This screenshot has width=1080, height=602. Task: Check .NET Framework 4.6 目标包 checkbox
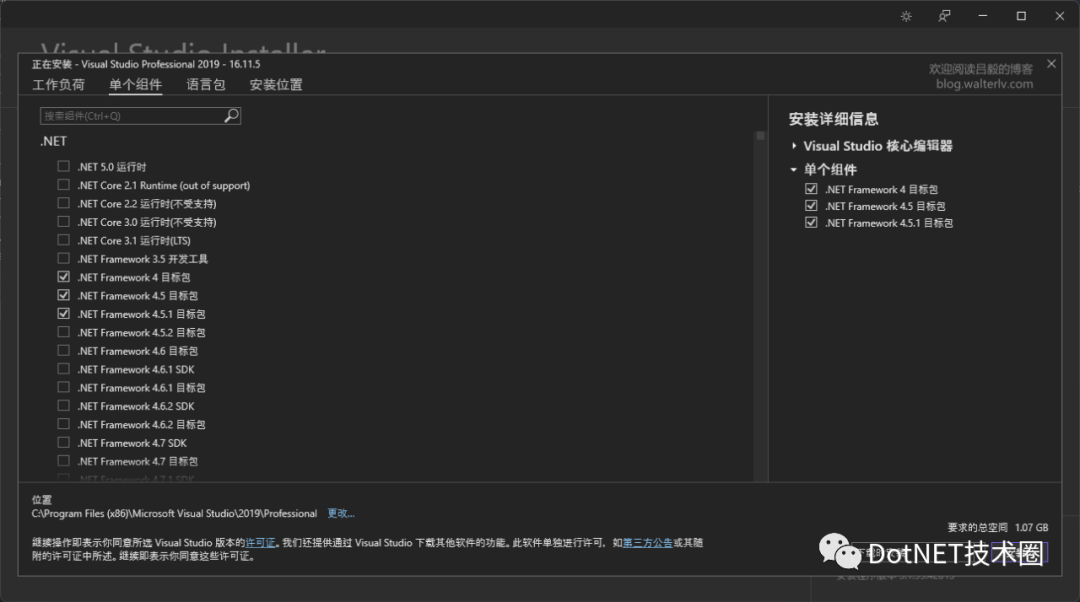(x=63, y=351)
